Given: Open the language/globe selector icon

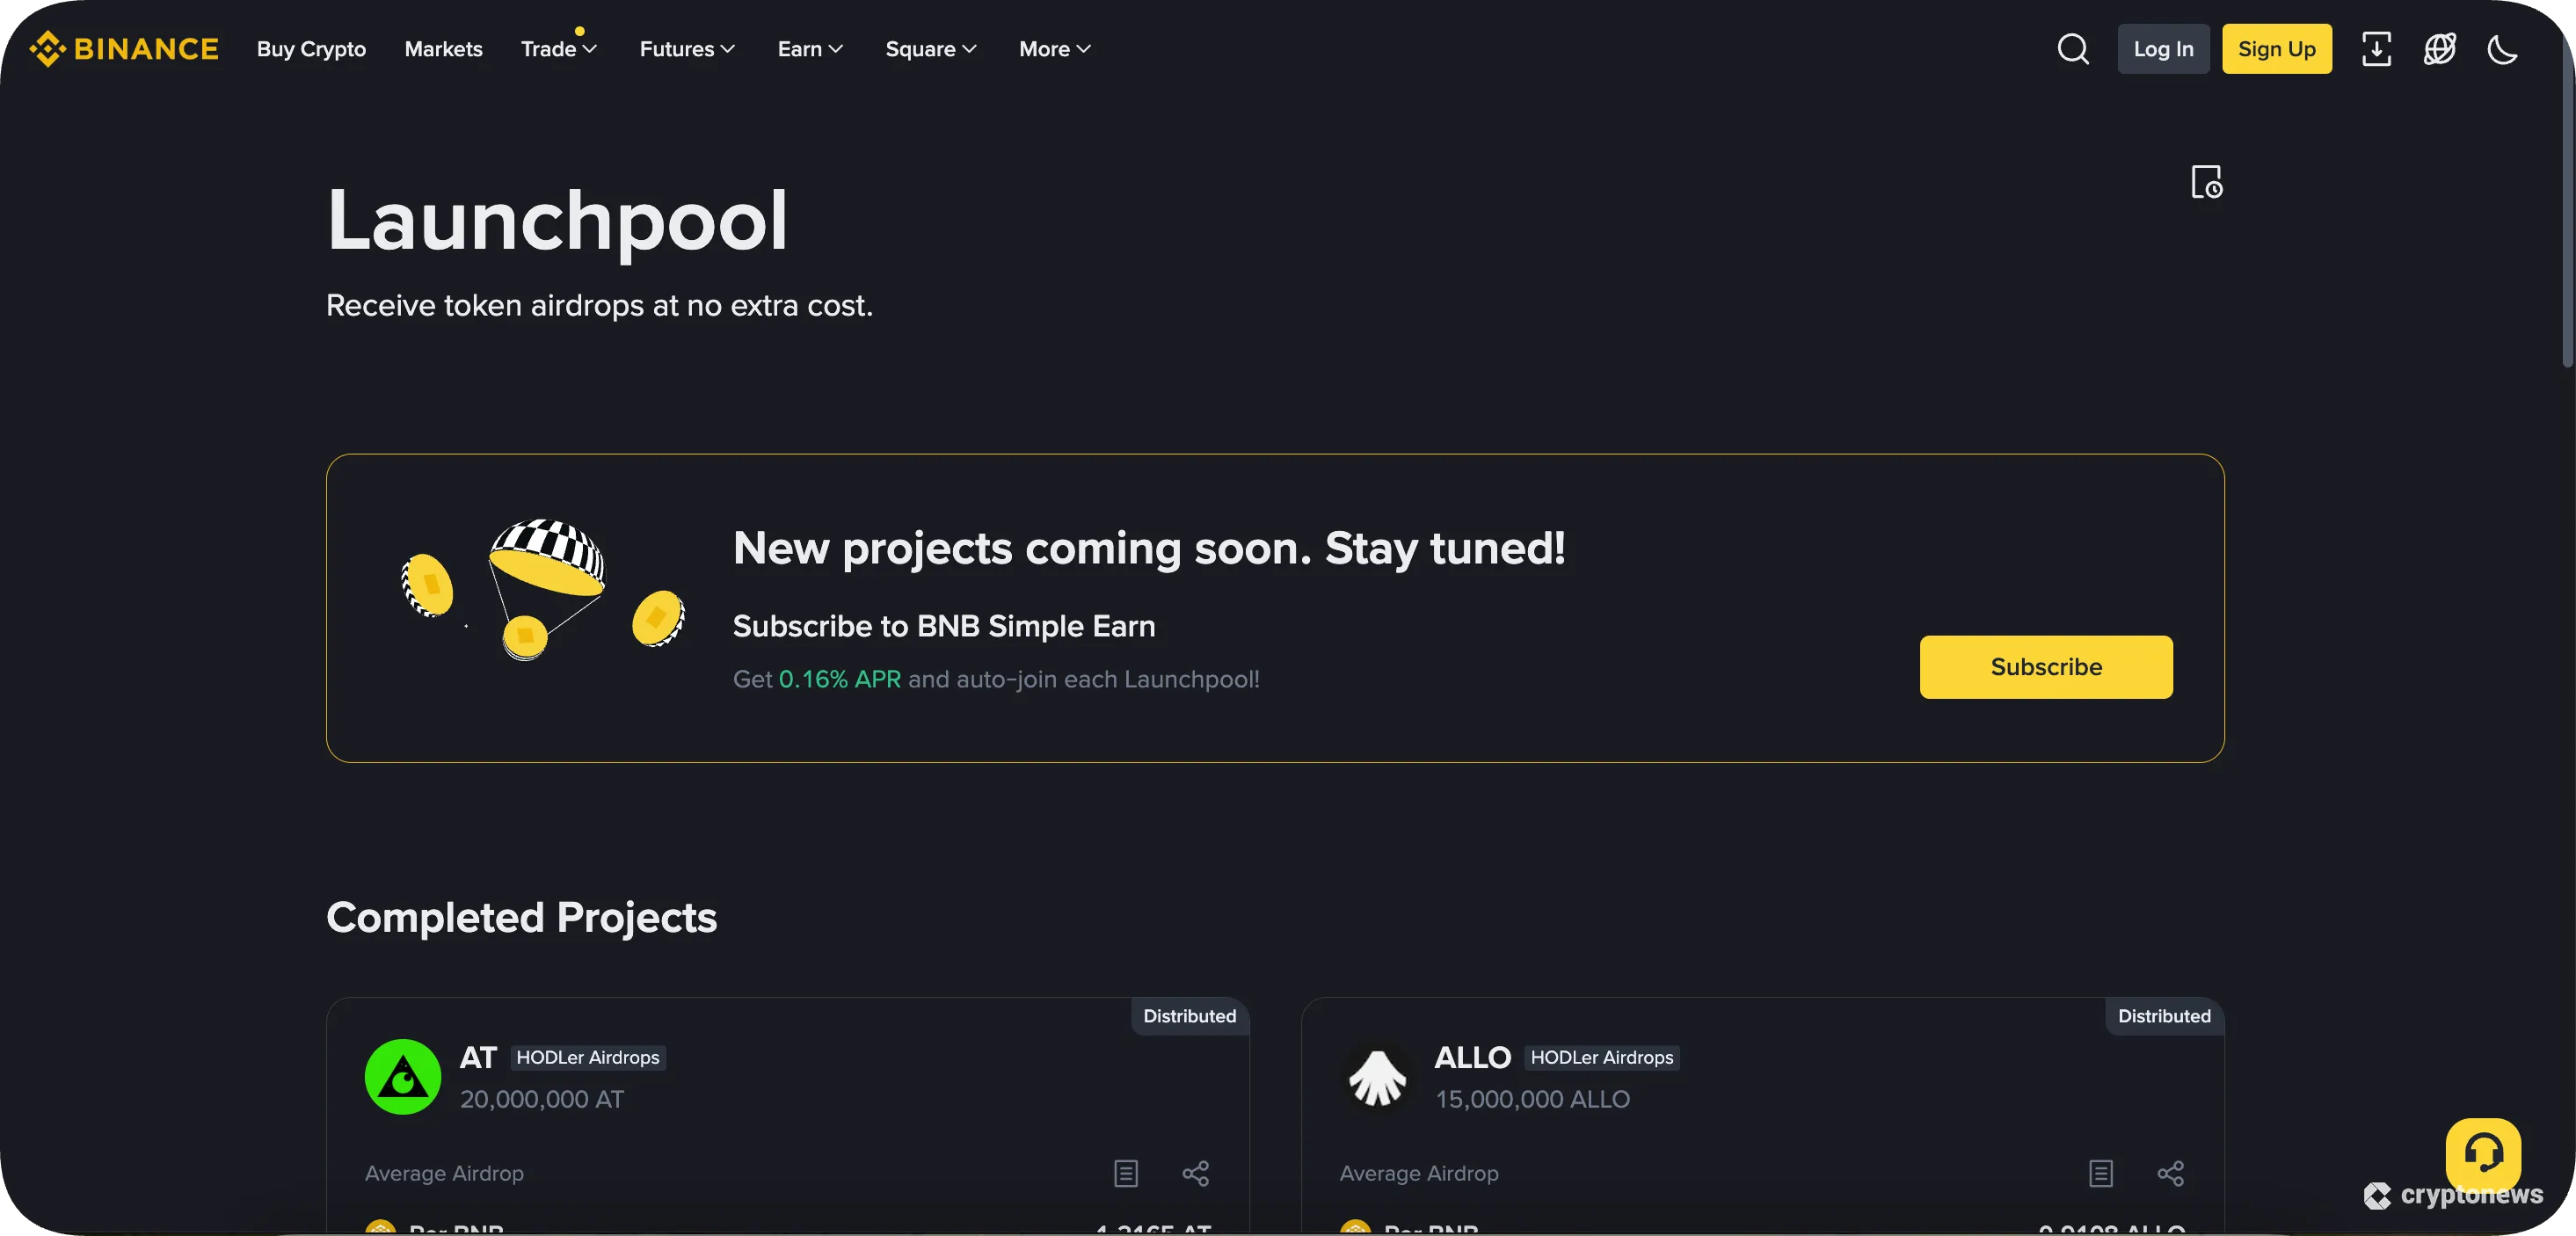Looking at the screenshot, I should coord(2440,48).
